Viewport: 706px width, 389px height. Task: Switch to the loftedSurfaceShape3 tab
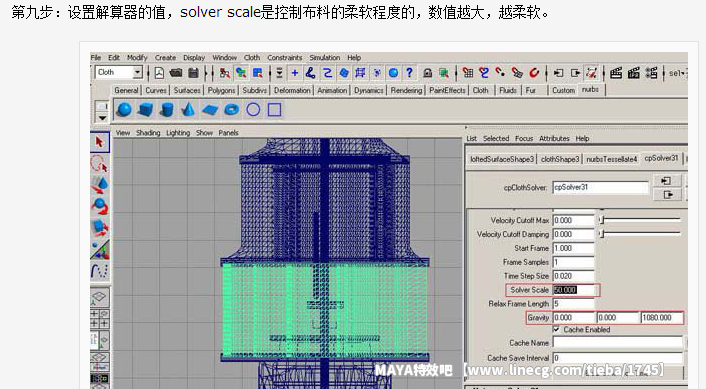pyautogui.click(x=502, y=159)
